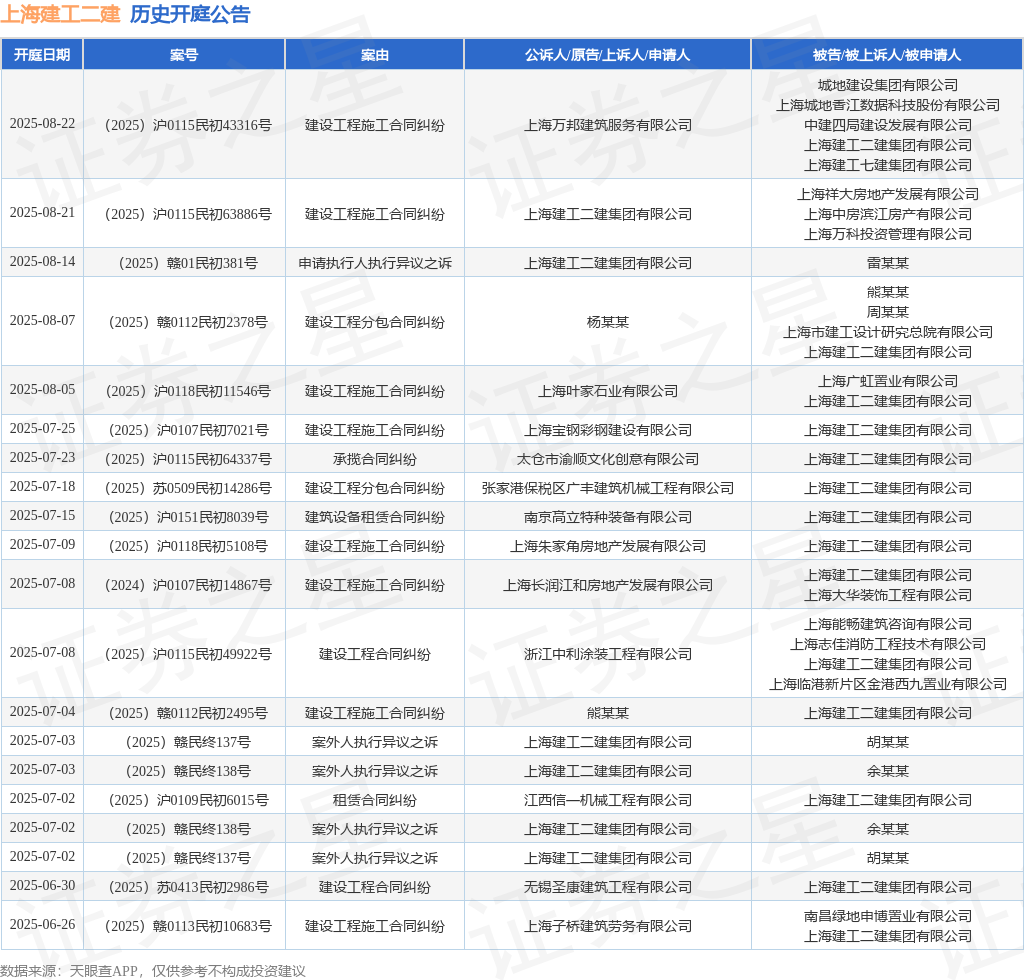Select case number 赣0112民初2495号

click(188, 713)
